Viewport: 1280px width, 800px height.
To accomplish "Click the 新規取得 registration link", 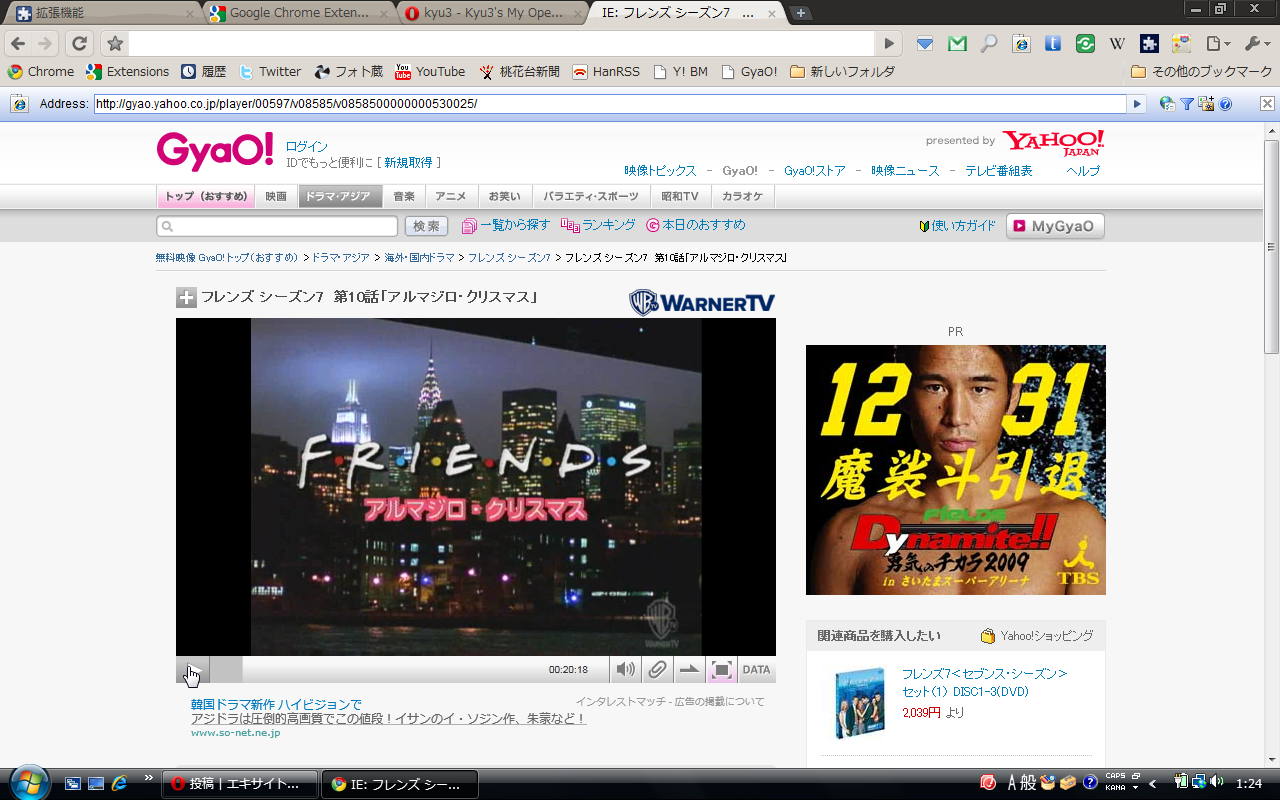I will pos(408,162).
